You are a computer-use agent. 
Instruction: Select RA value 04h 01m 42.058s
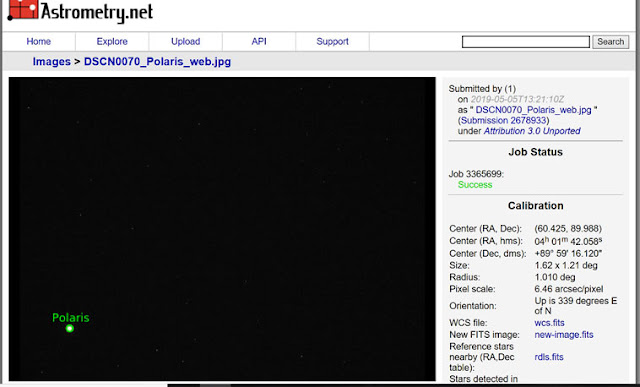tap(568, 241)
